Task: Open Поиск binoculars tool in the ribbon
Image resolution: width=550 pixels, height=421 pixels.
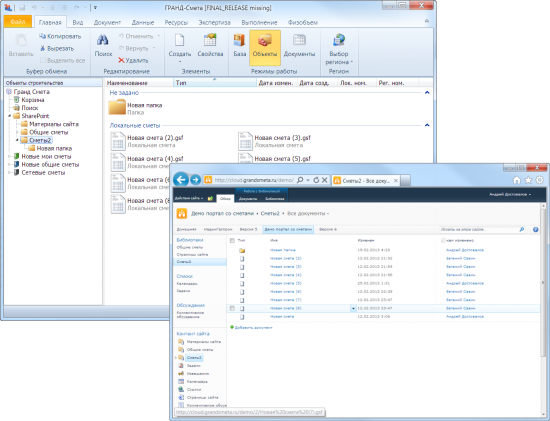Action: click(x=102, y=40)
